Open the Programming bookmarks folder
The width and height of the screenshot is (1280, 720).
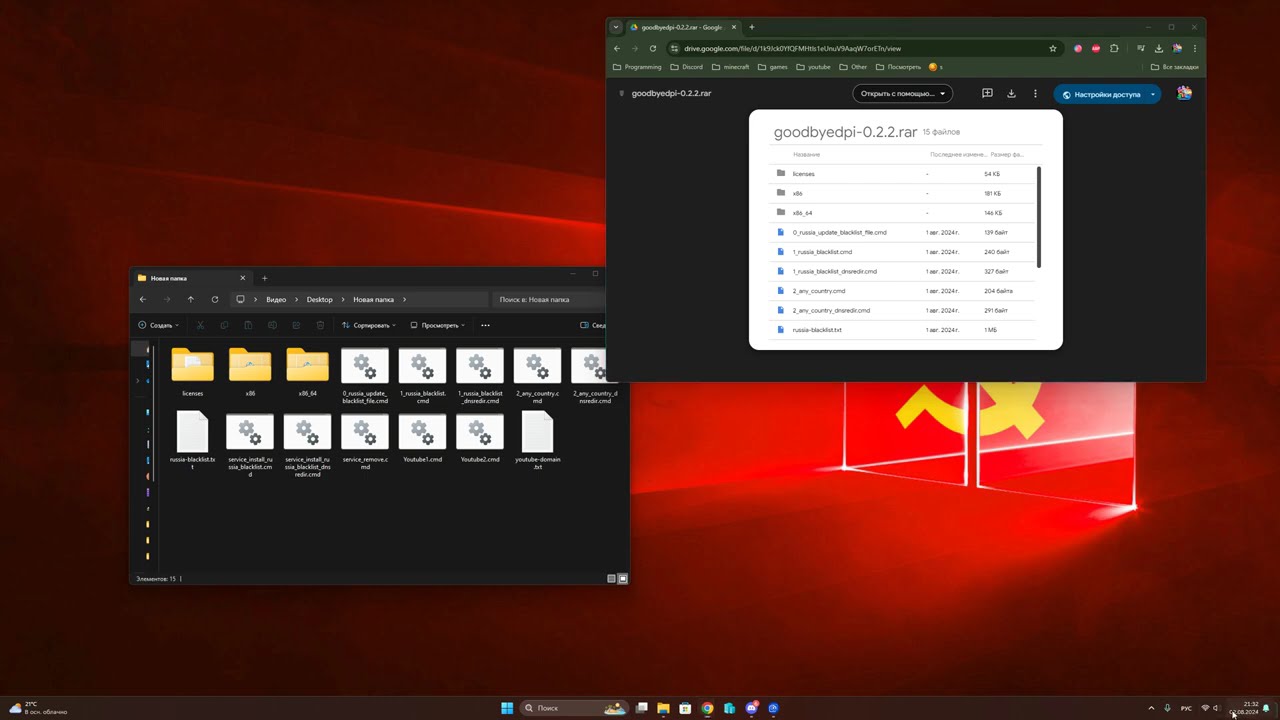(x=637, y=67)
